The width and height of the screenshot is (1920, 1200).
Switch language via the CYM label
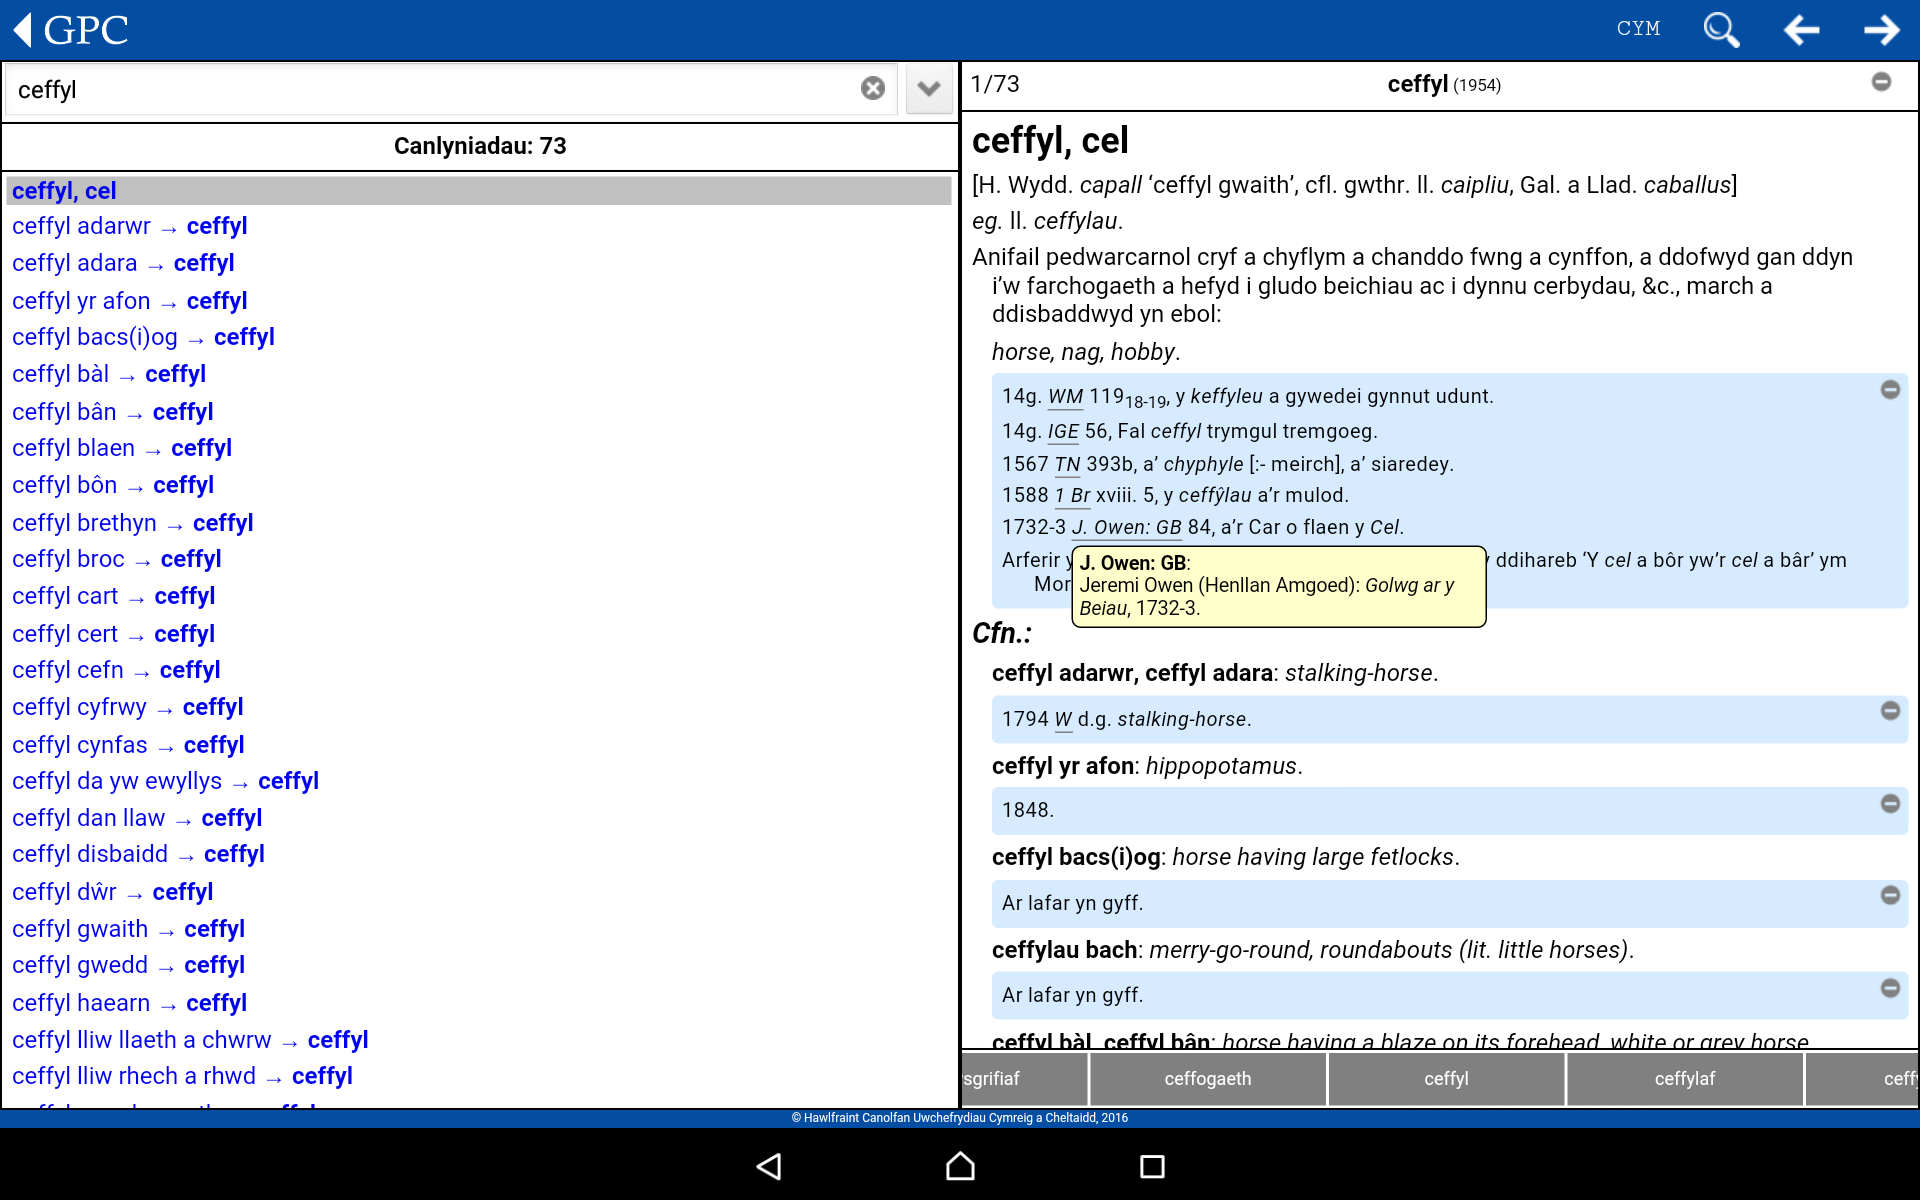point(1639,29)
